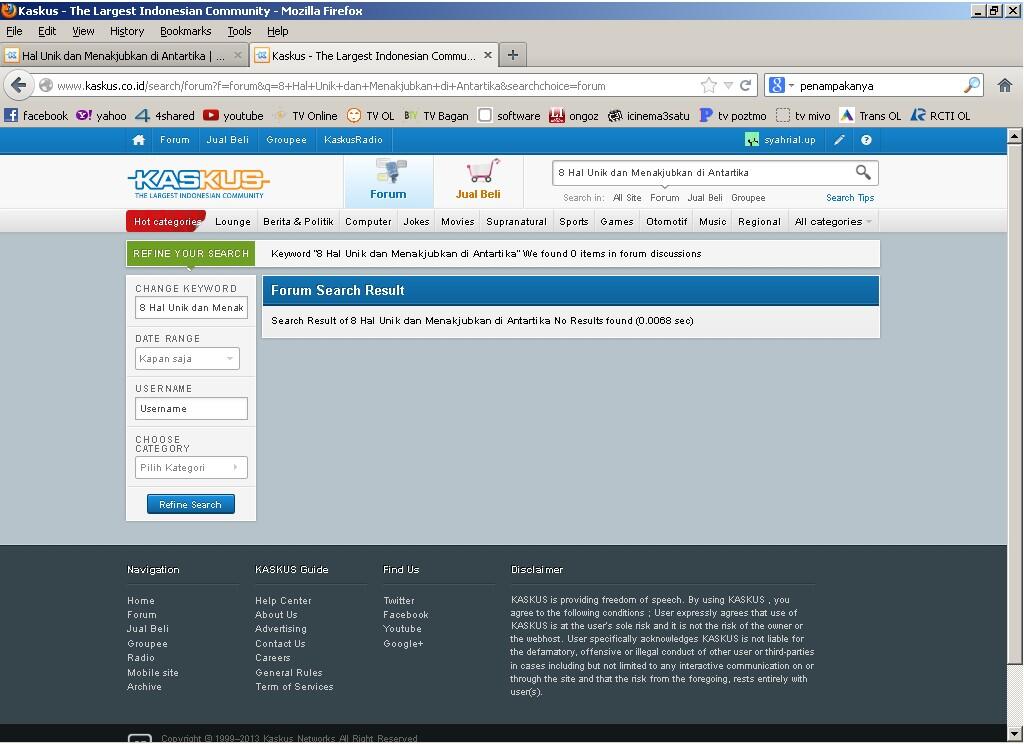Viewport: 1024px width, 744px height.
Task: Click the Change Keyword input field
Action: coord(191,307)
